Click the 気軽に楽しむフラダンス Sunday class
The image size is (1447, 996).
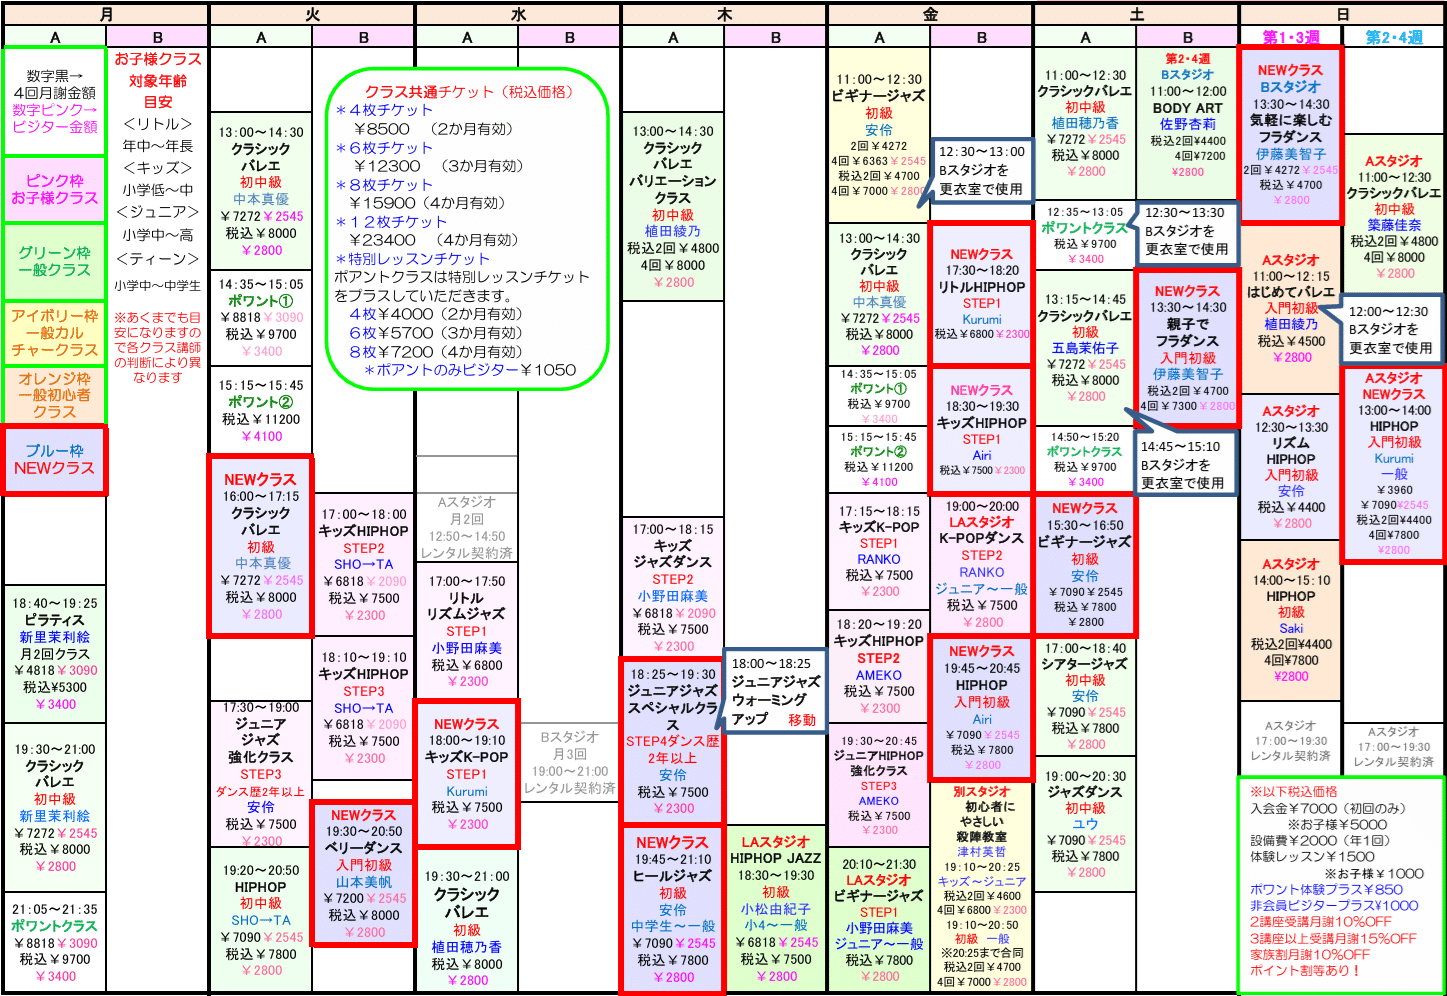[1290, 134]
